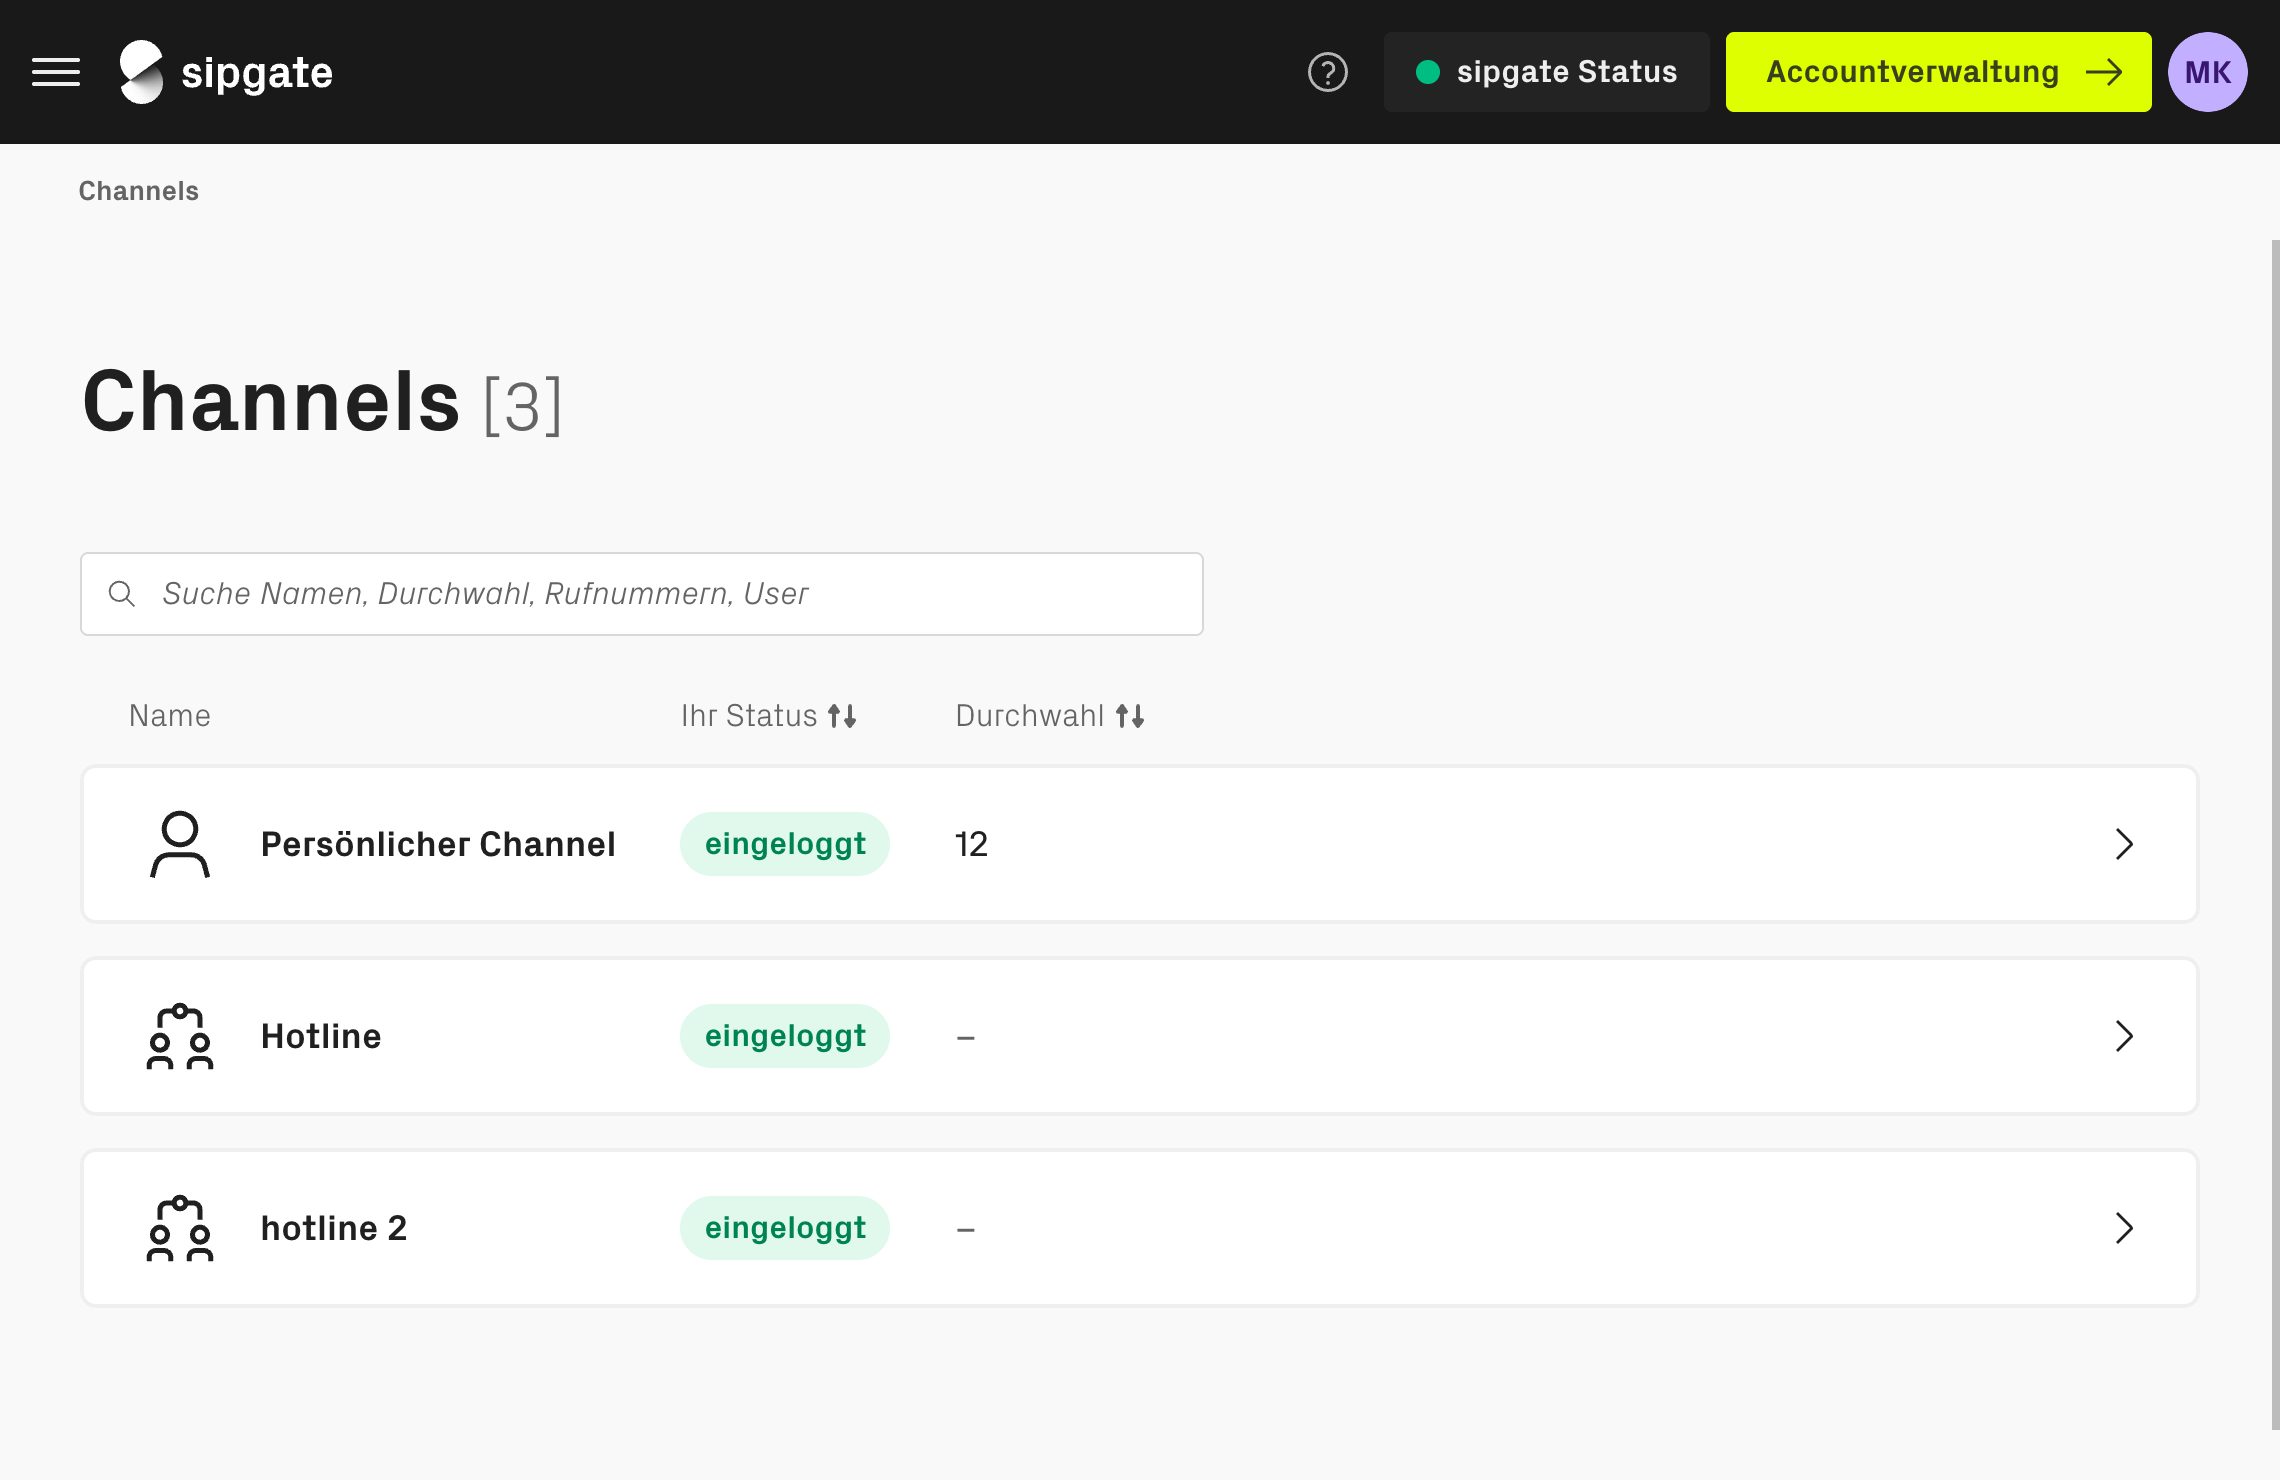Click the Channels breadcrumb
The height and width of the screenshot is (1480, 2280).
pyautogui.click(x=139, y=191)
